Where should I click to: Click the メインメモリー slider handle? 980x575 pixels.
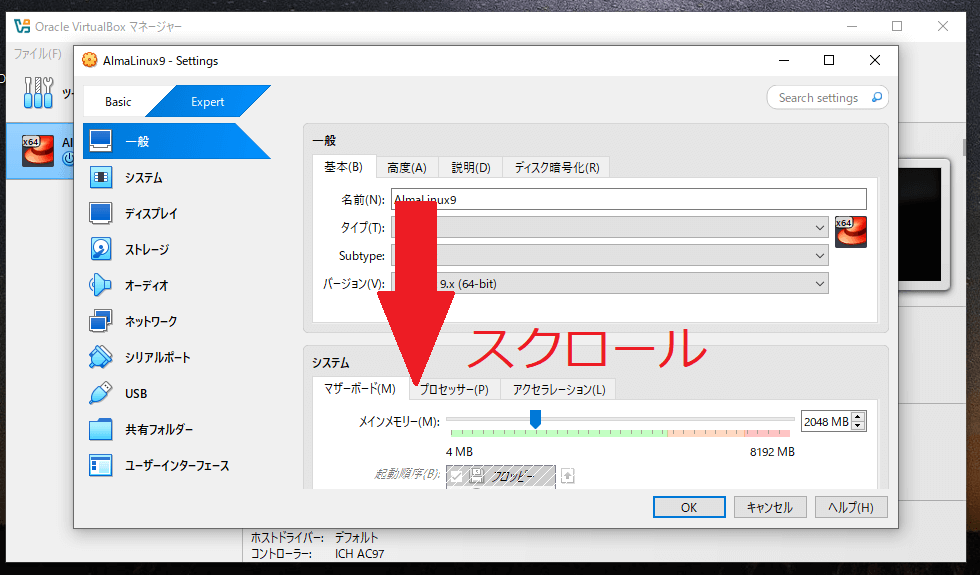(535, 419)
